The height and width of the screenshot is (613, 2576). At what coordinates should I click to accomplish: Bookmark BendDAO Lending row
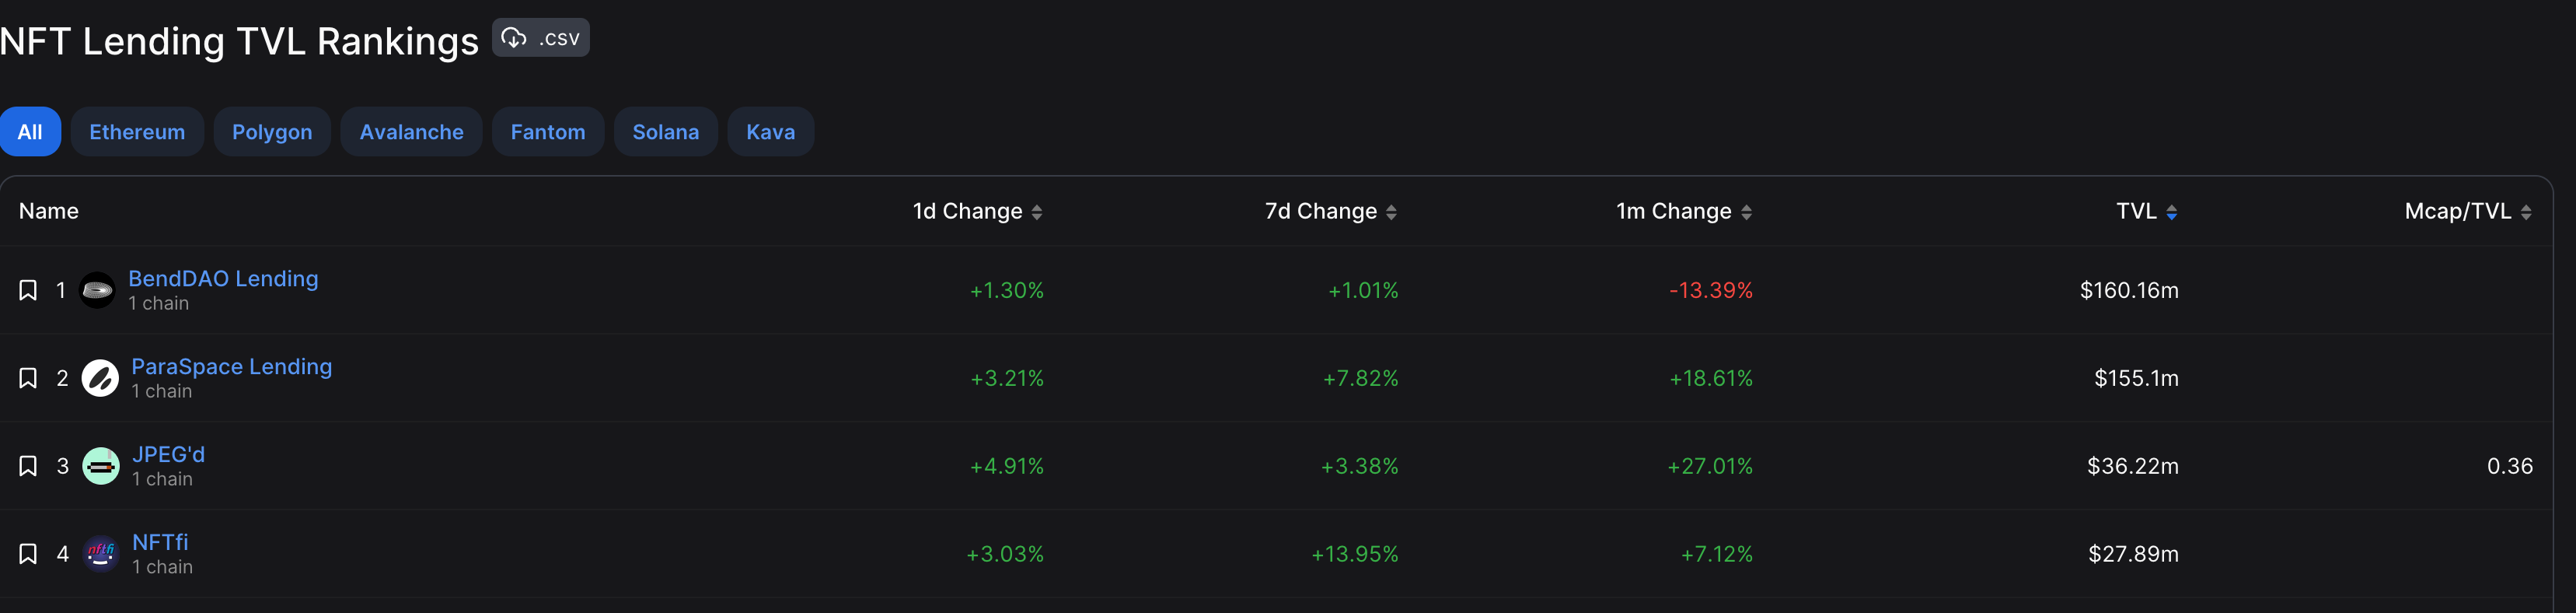28,290
